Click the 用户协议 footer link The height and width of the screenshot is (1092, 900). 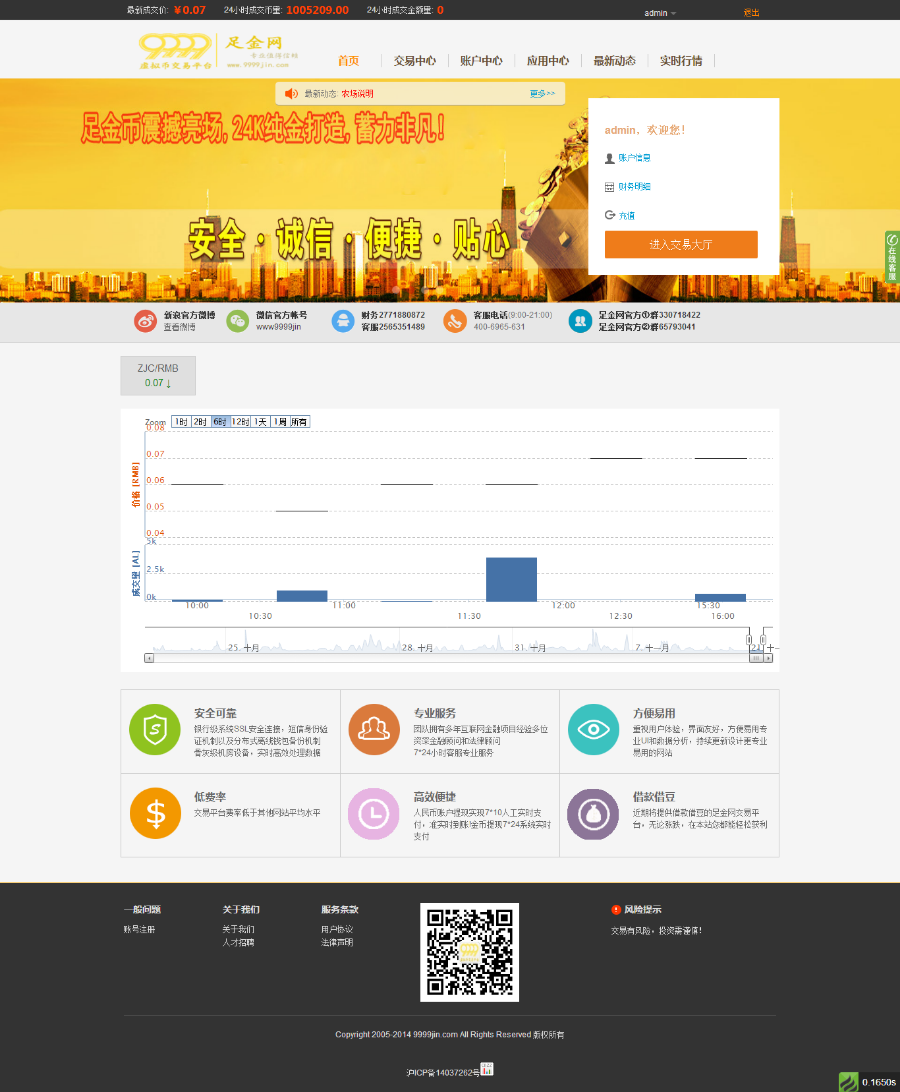(337, 929)
